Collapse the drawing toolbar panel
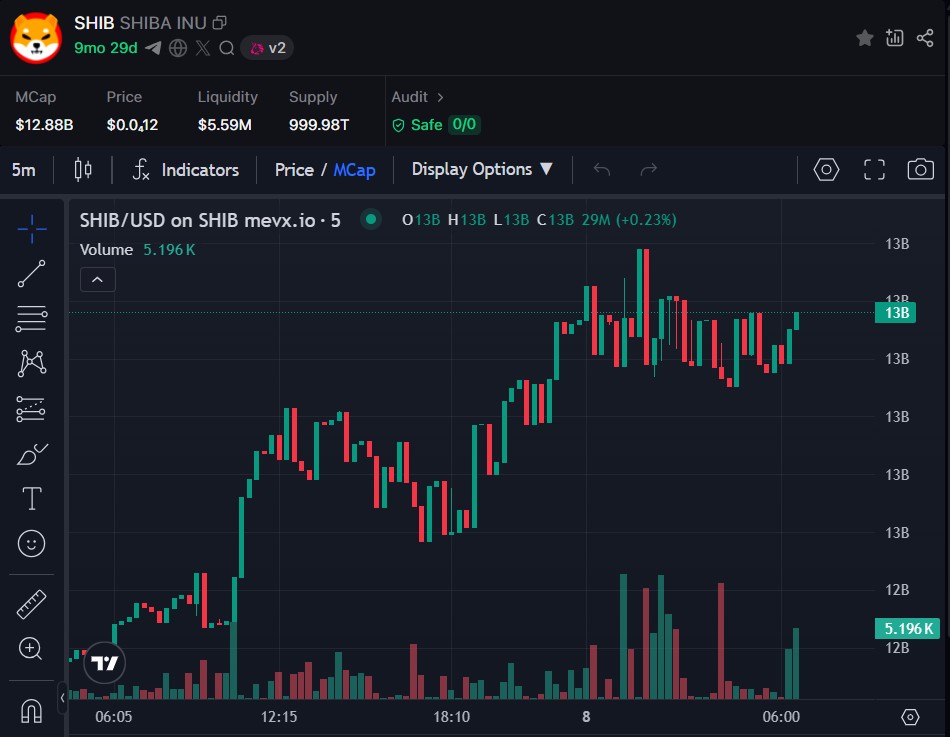The height and width of the screenshot is (737, 950). tap(62, 698)
